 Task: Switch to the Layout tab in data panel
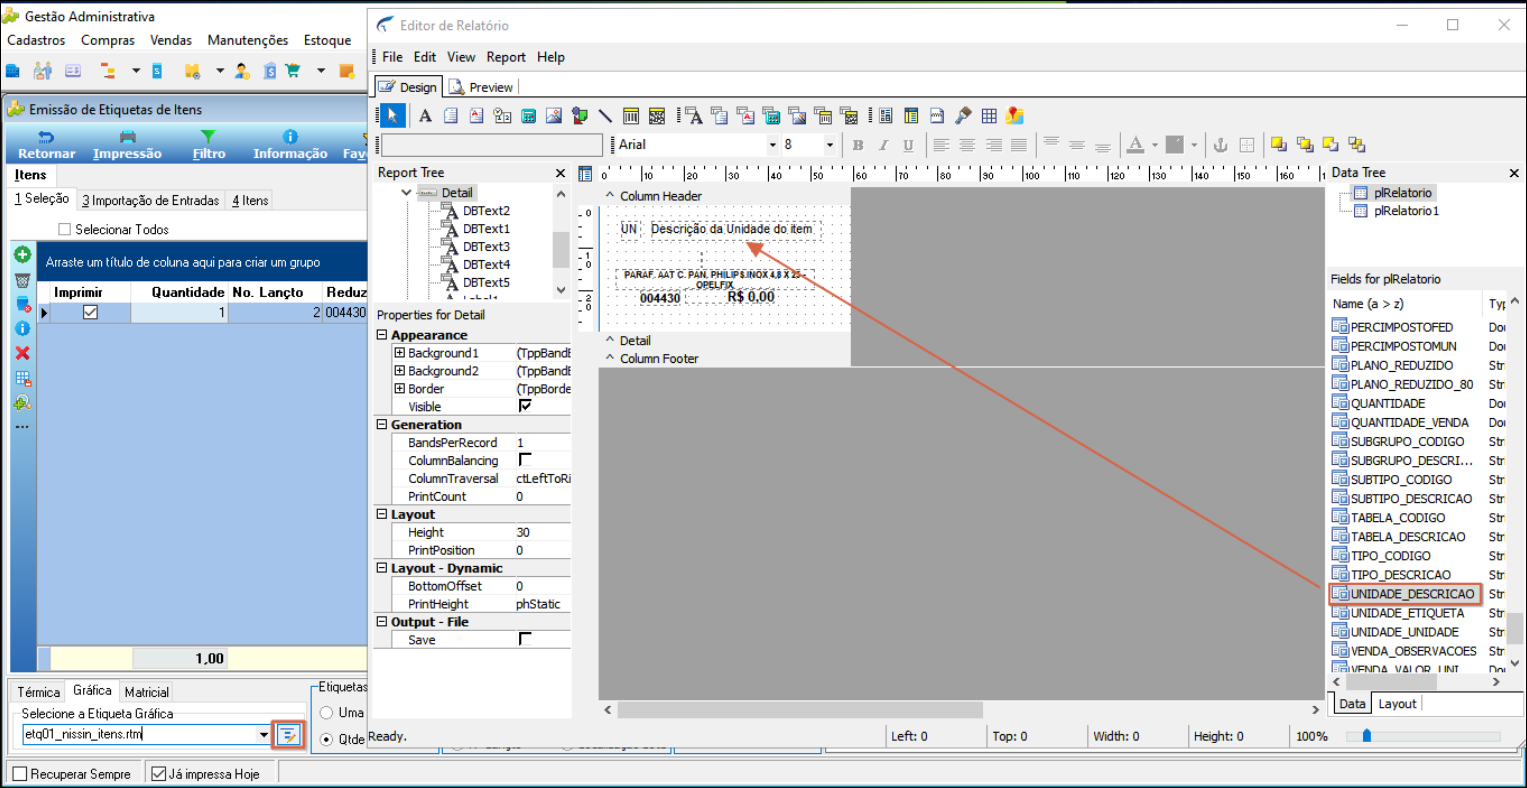click(1397, 704)
